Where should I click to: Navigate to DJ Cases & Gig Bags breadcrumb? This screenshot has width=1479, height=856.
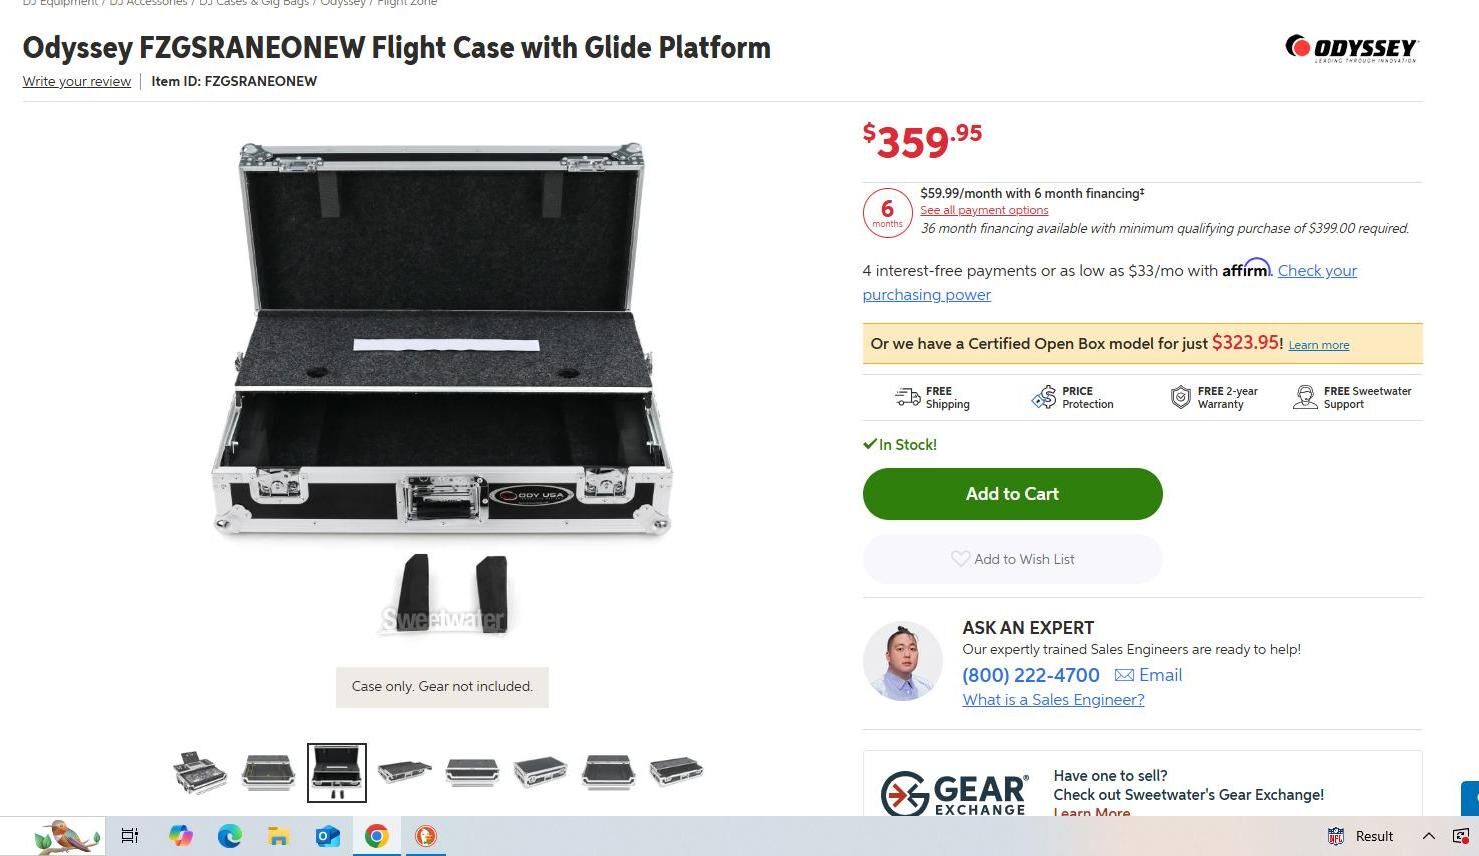point(254,3)
